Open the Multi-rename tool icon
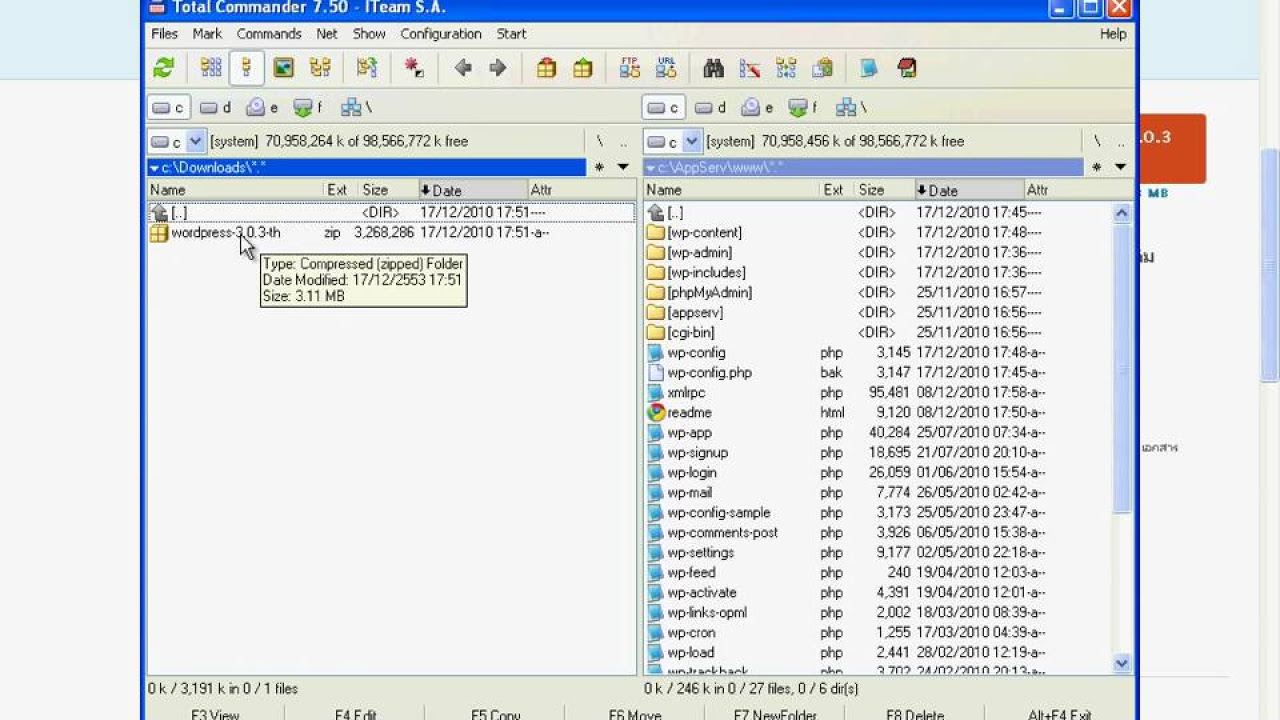Viewport: 1280px width, 720px height. (750, 68)
